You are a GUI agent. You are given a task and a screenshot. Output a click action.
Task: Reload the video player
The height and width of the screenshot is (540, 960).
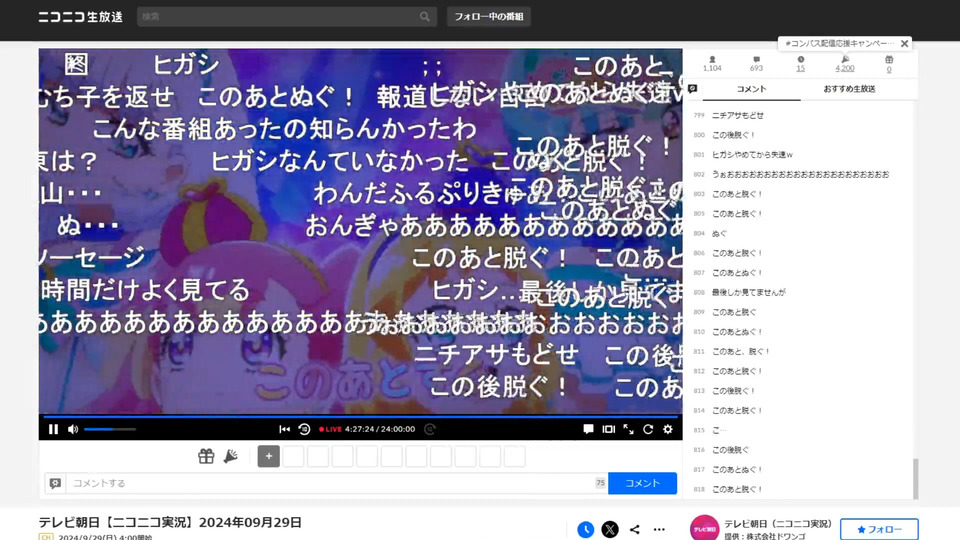[x=648, y=429]
